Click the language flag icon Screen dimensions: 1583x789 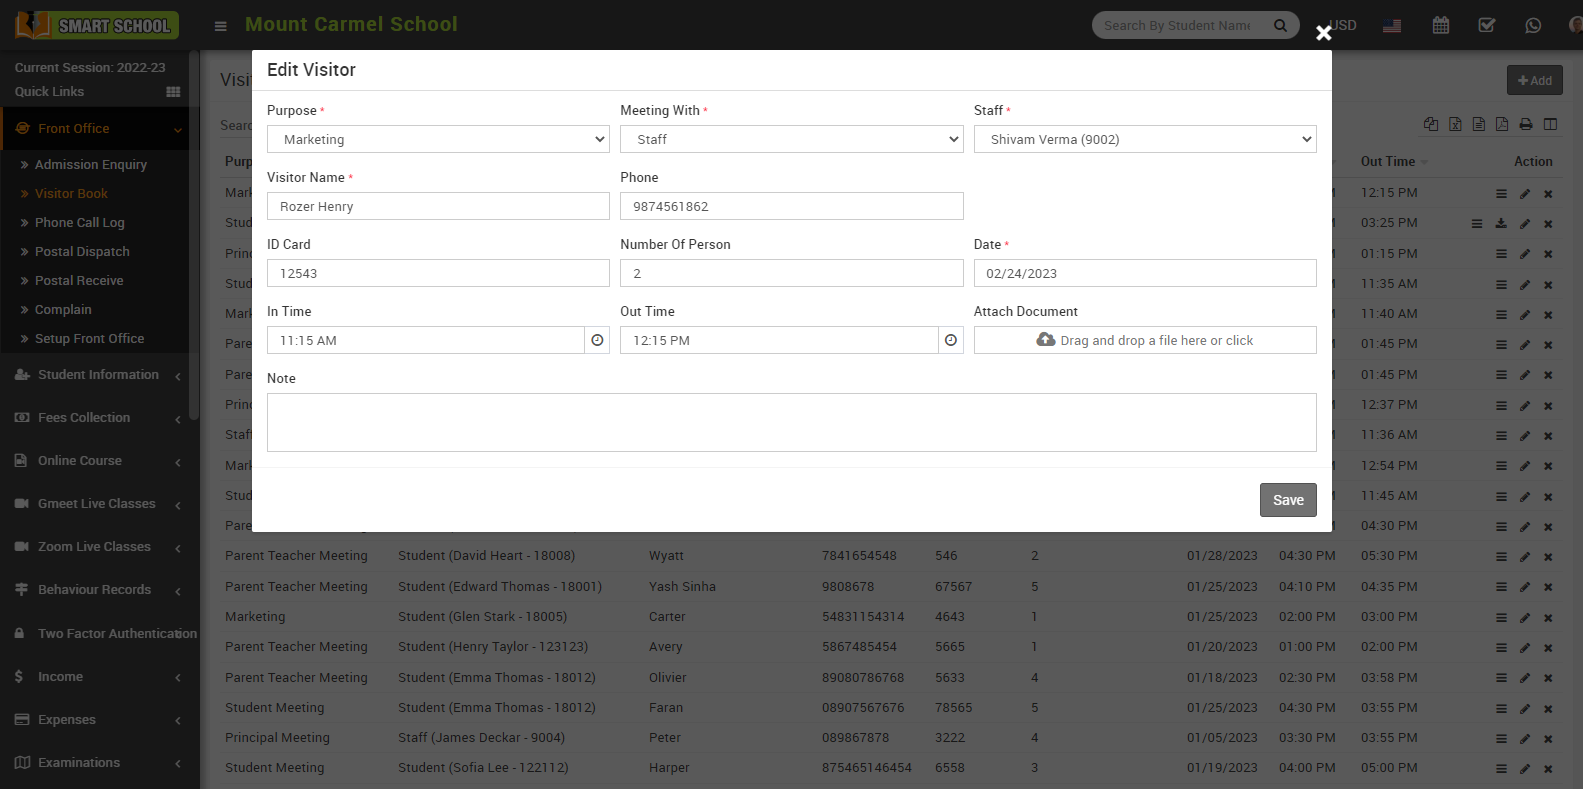1392,26
